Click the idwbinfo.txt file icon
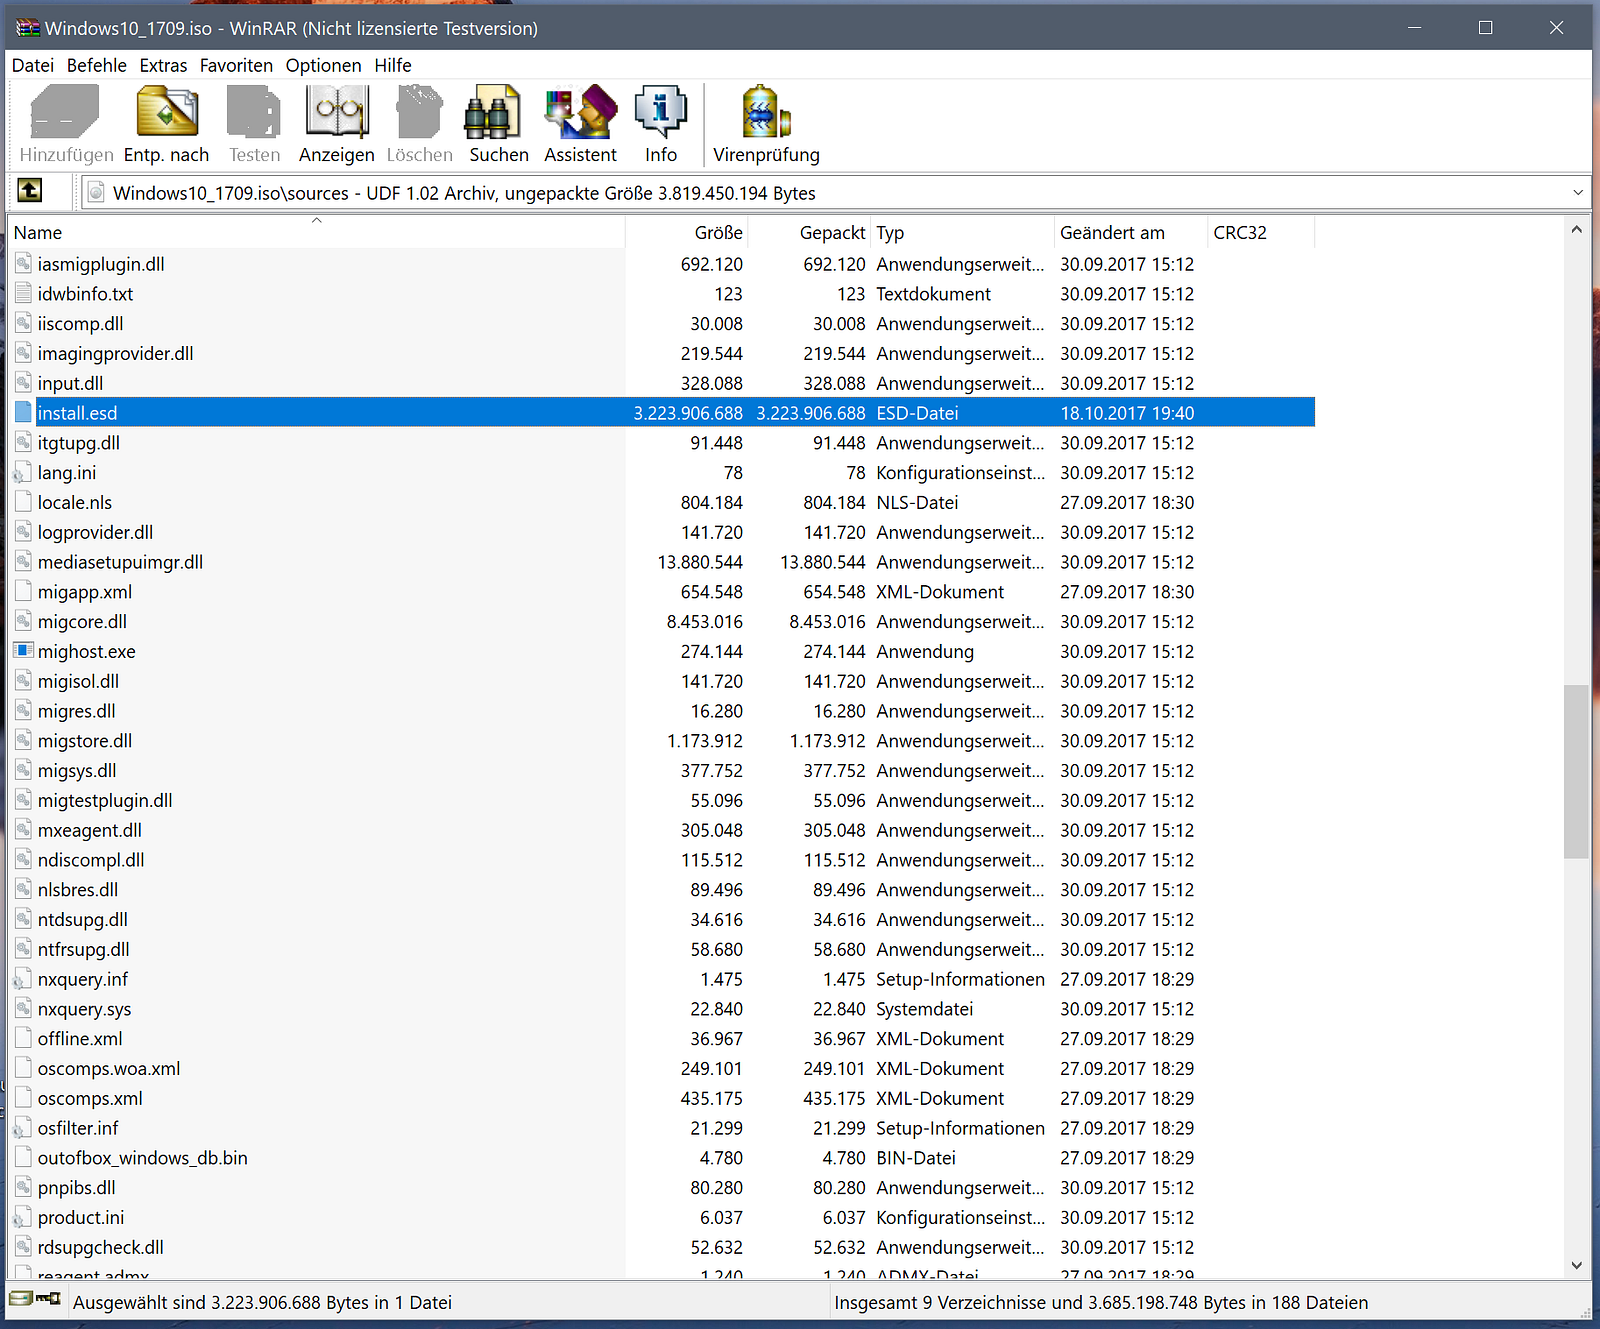 coord(24,294)
